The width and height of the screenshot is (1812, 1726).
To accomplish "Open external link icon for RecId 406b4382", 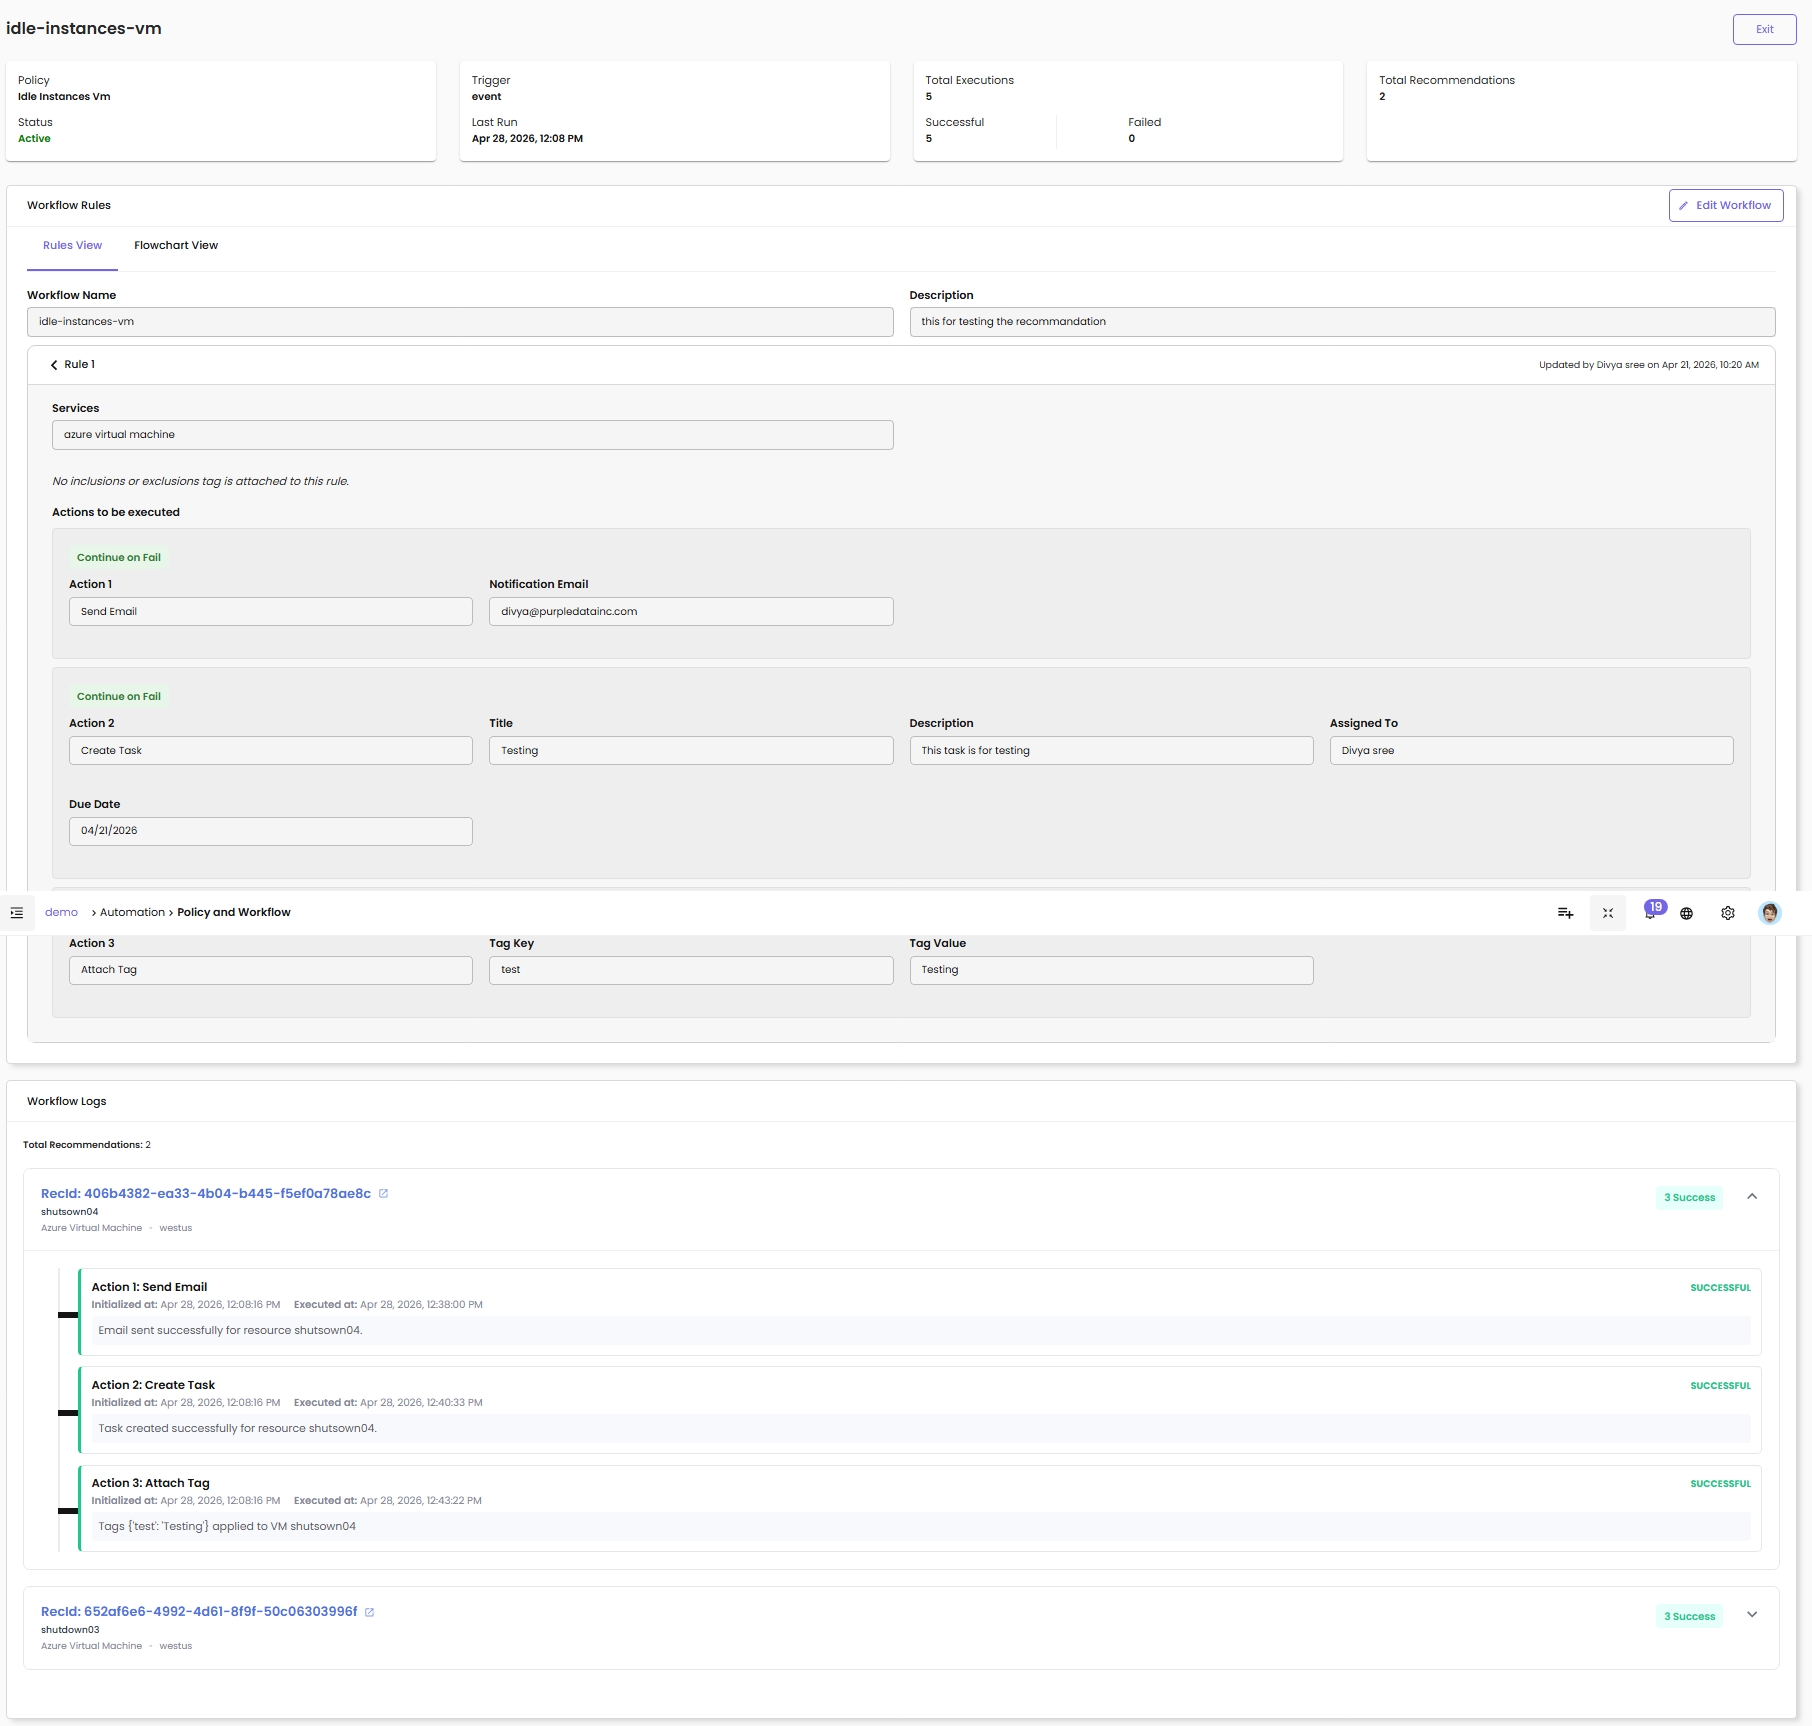I will click(383, 1194).
